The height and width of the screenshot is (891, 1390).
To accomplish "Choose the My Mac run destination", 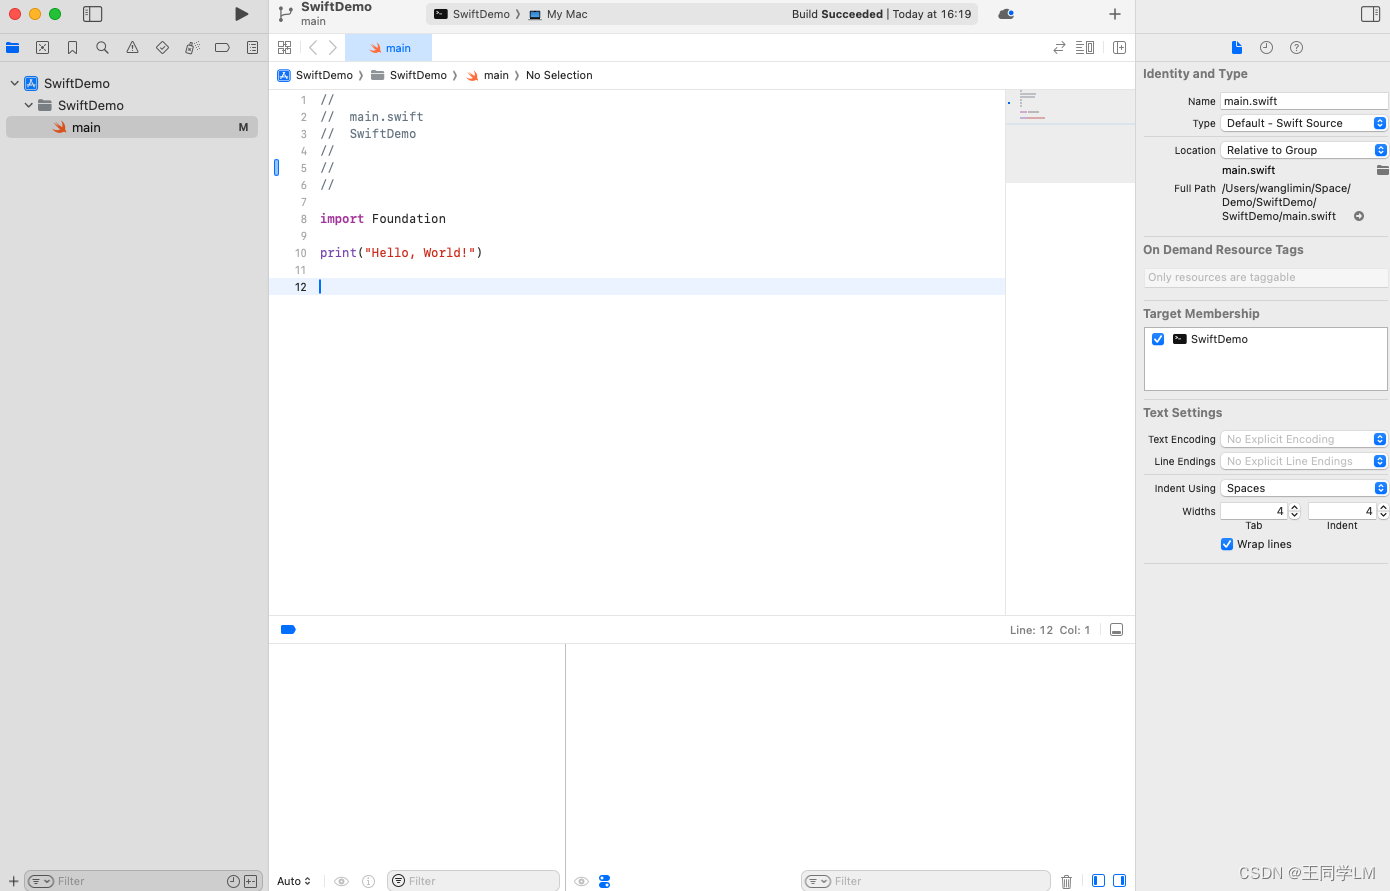I will click(x=558, y=14).
